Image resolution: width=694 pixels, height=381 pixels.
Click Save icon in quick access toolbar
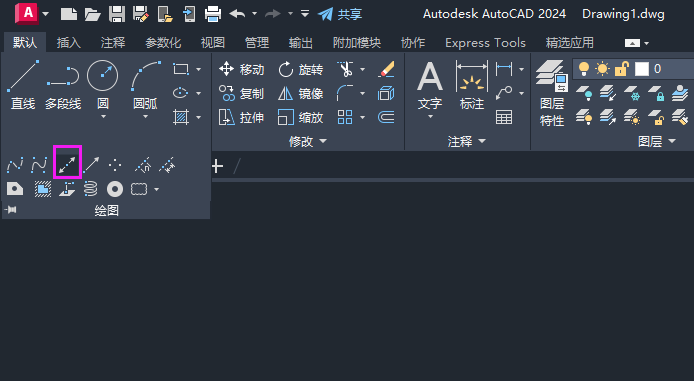click(x=117, y=14)
